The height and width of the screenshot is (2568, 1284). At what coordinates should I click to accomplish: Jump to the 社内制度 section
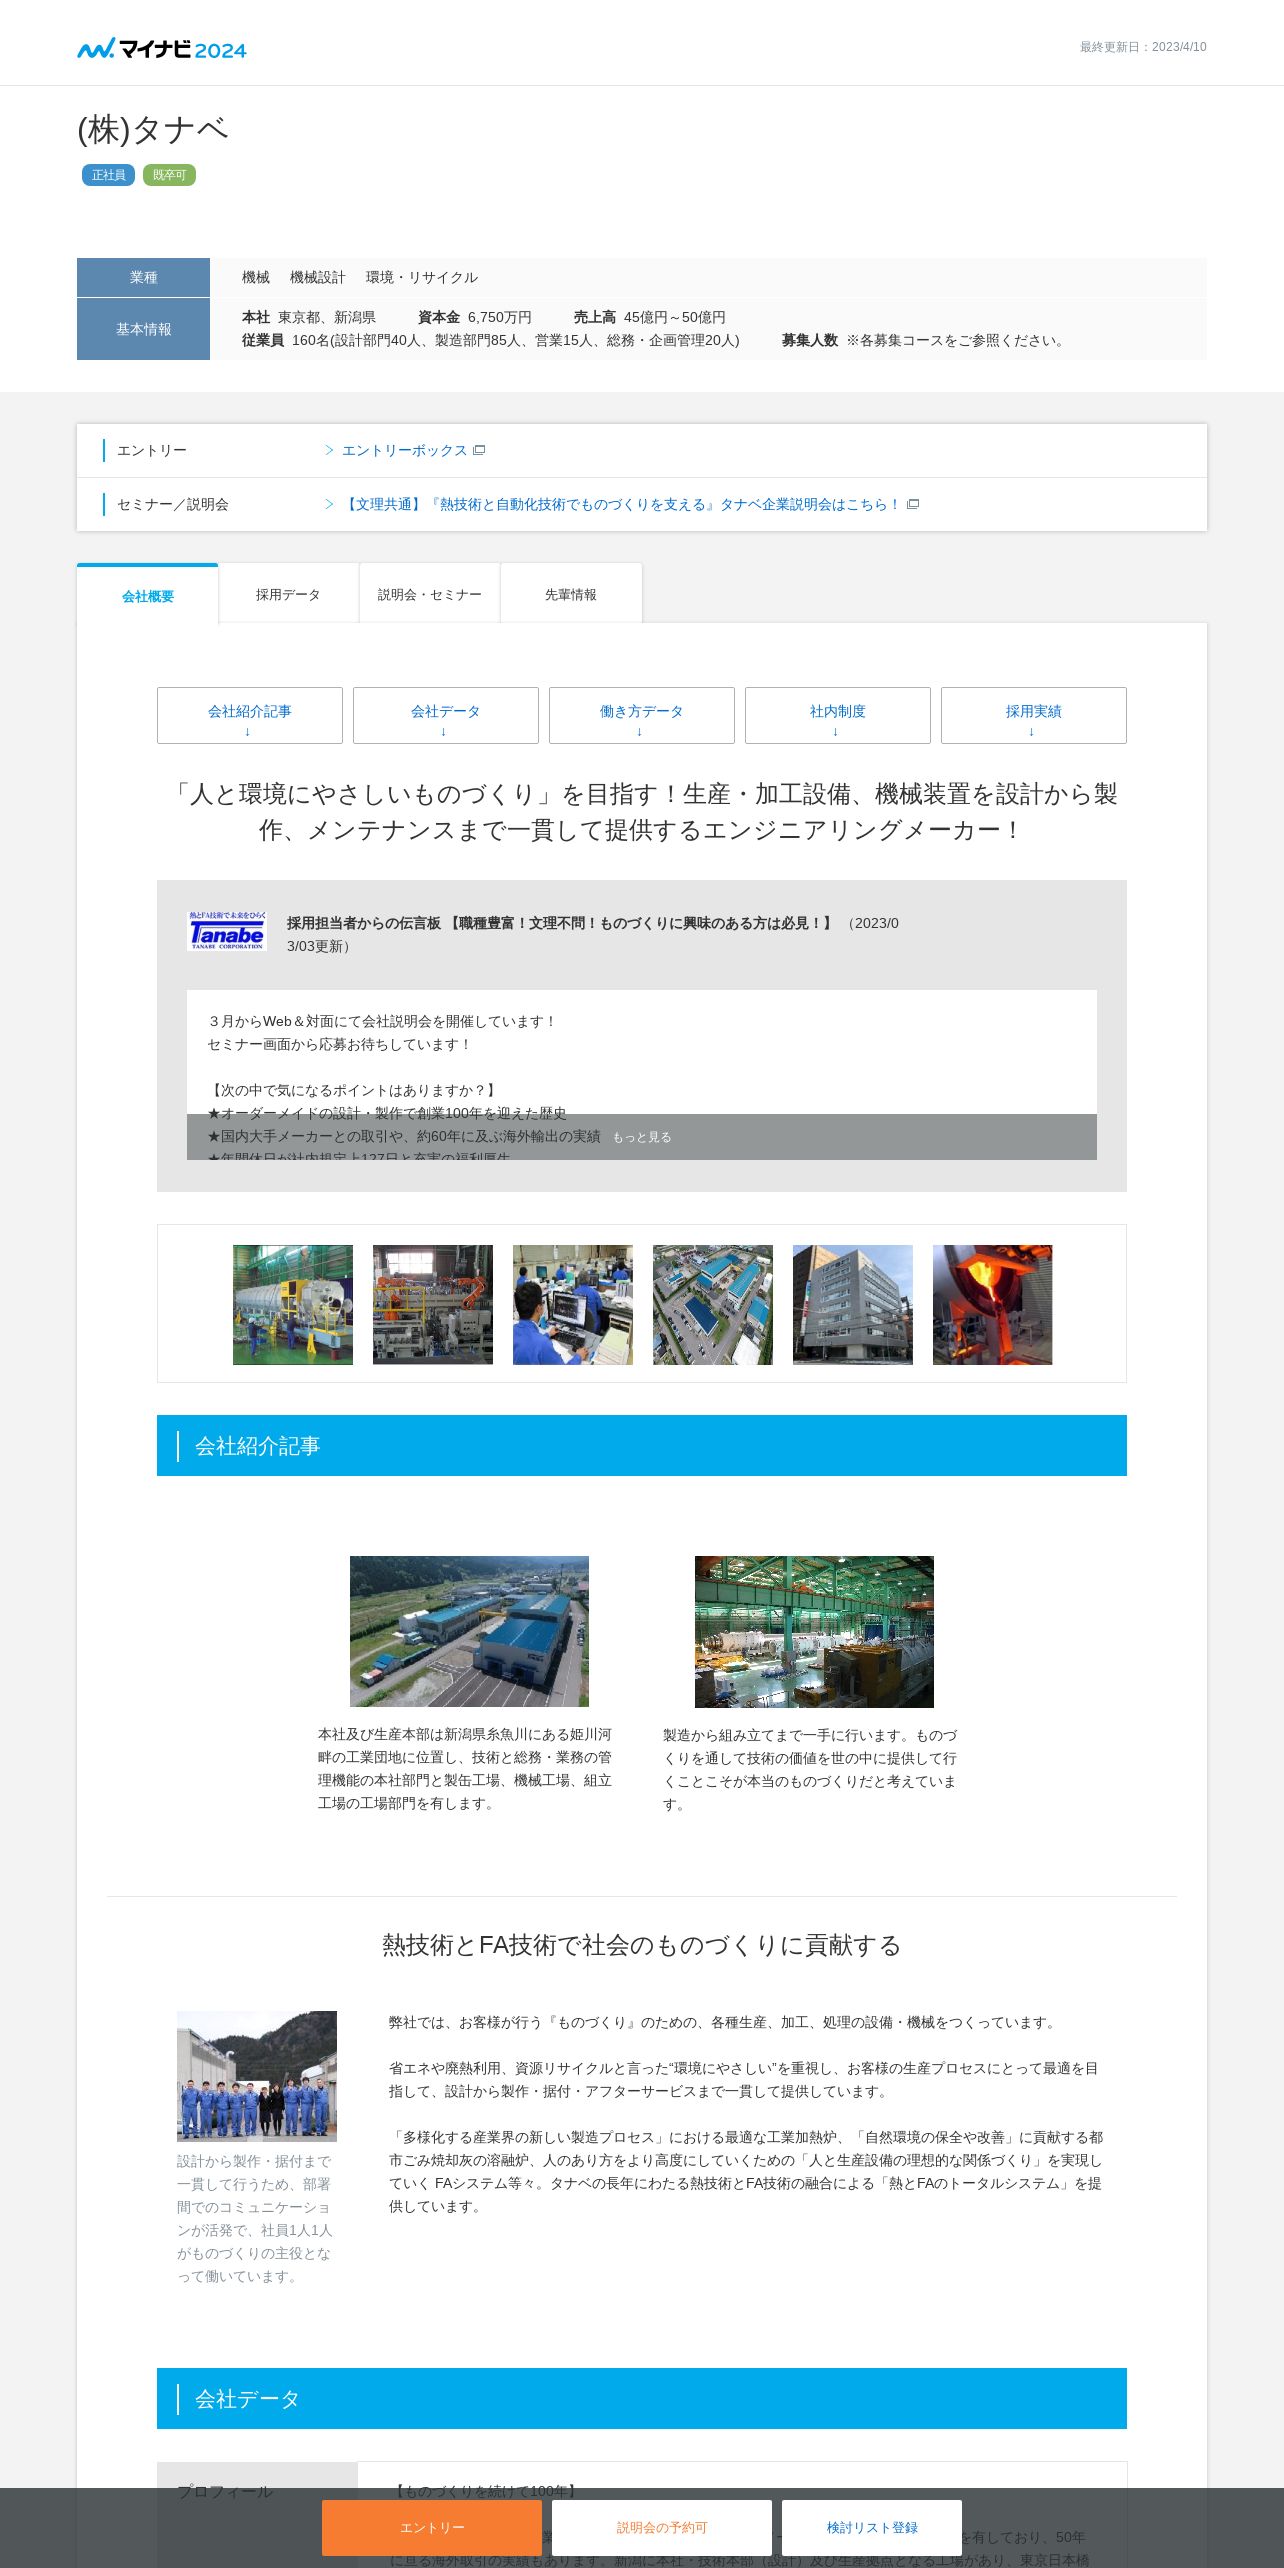pyautogui.click(x=838, y=715)
